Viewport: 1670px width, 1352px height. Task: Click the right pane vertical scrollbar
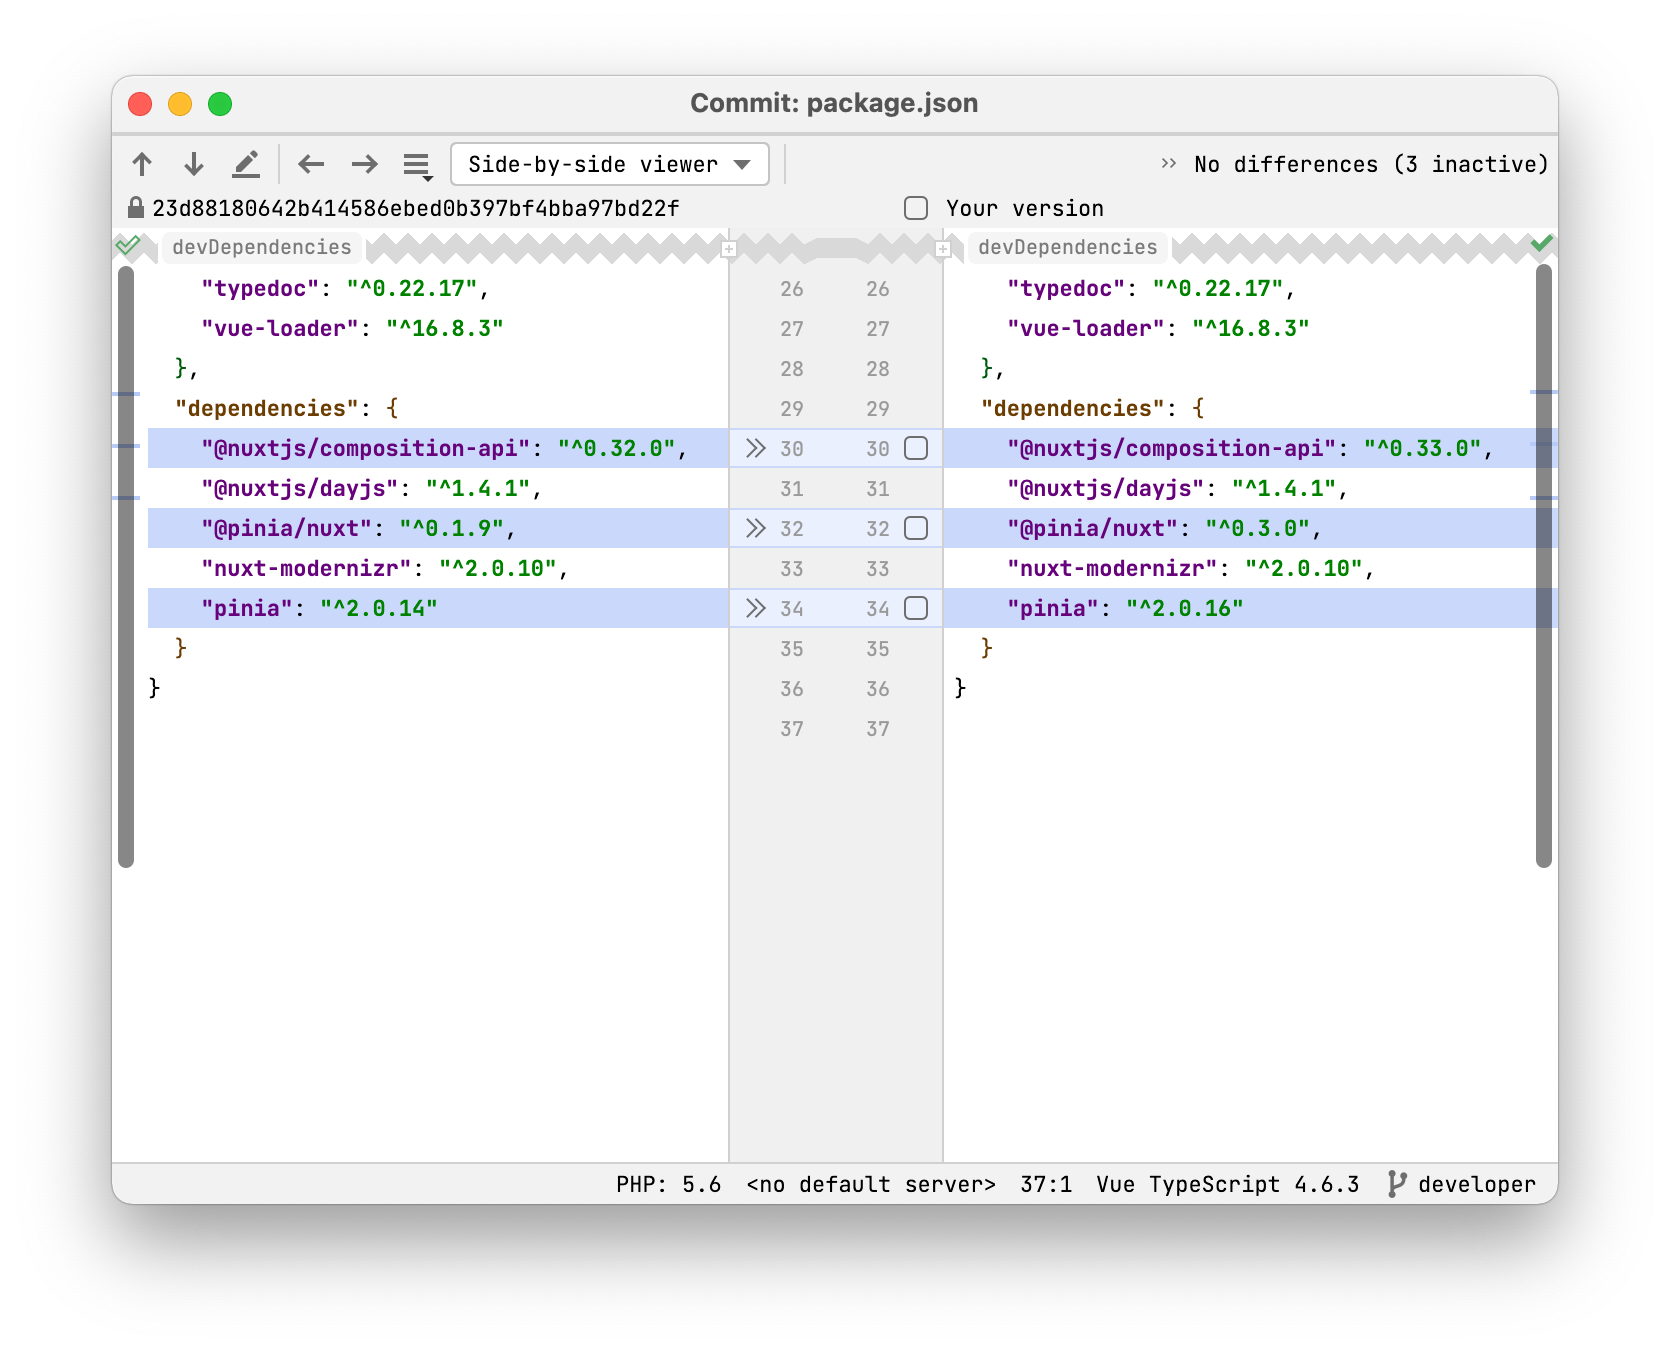point(1544,566)
